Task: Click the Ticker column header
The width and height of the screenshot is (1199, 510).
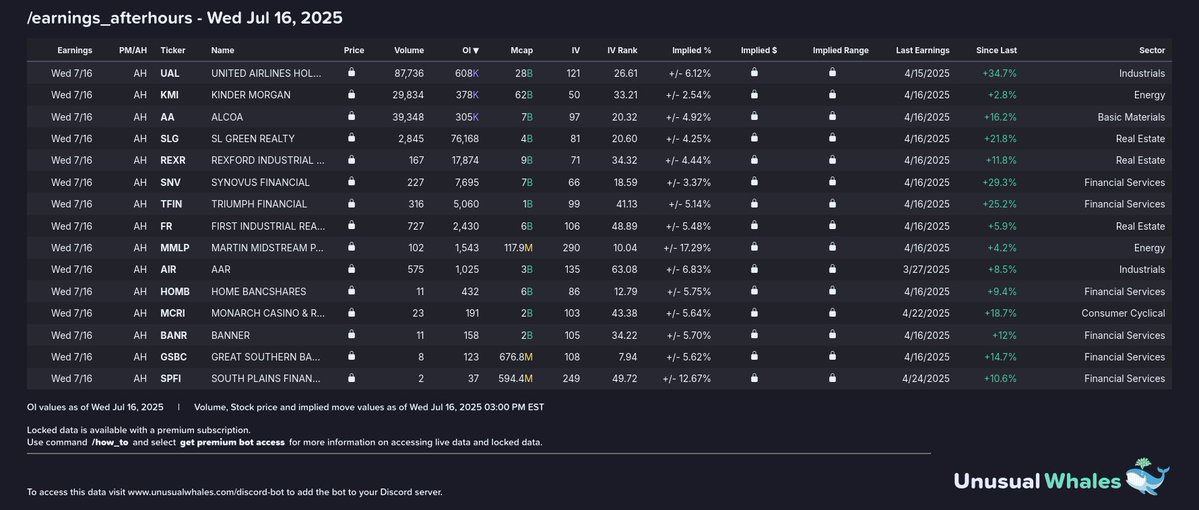Action: [x=173, y=50]
